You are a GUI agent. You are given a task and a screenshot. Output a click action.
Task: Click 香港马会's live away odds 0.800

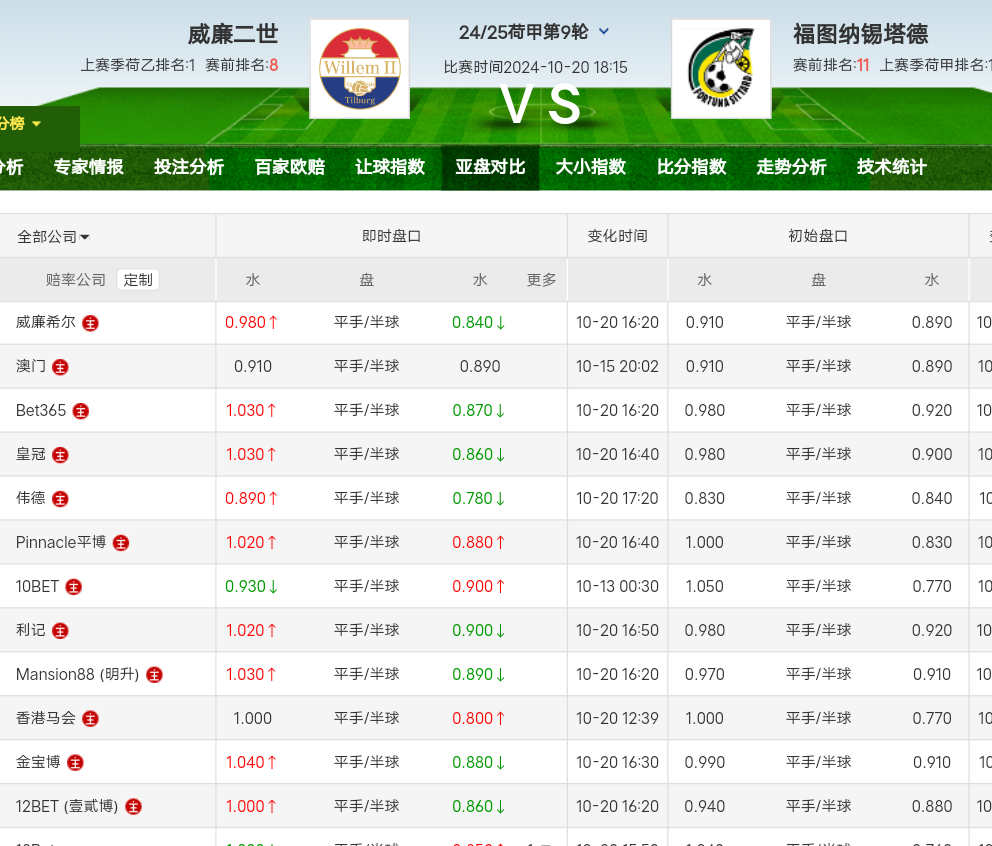479,718
